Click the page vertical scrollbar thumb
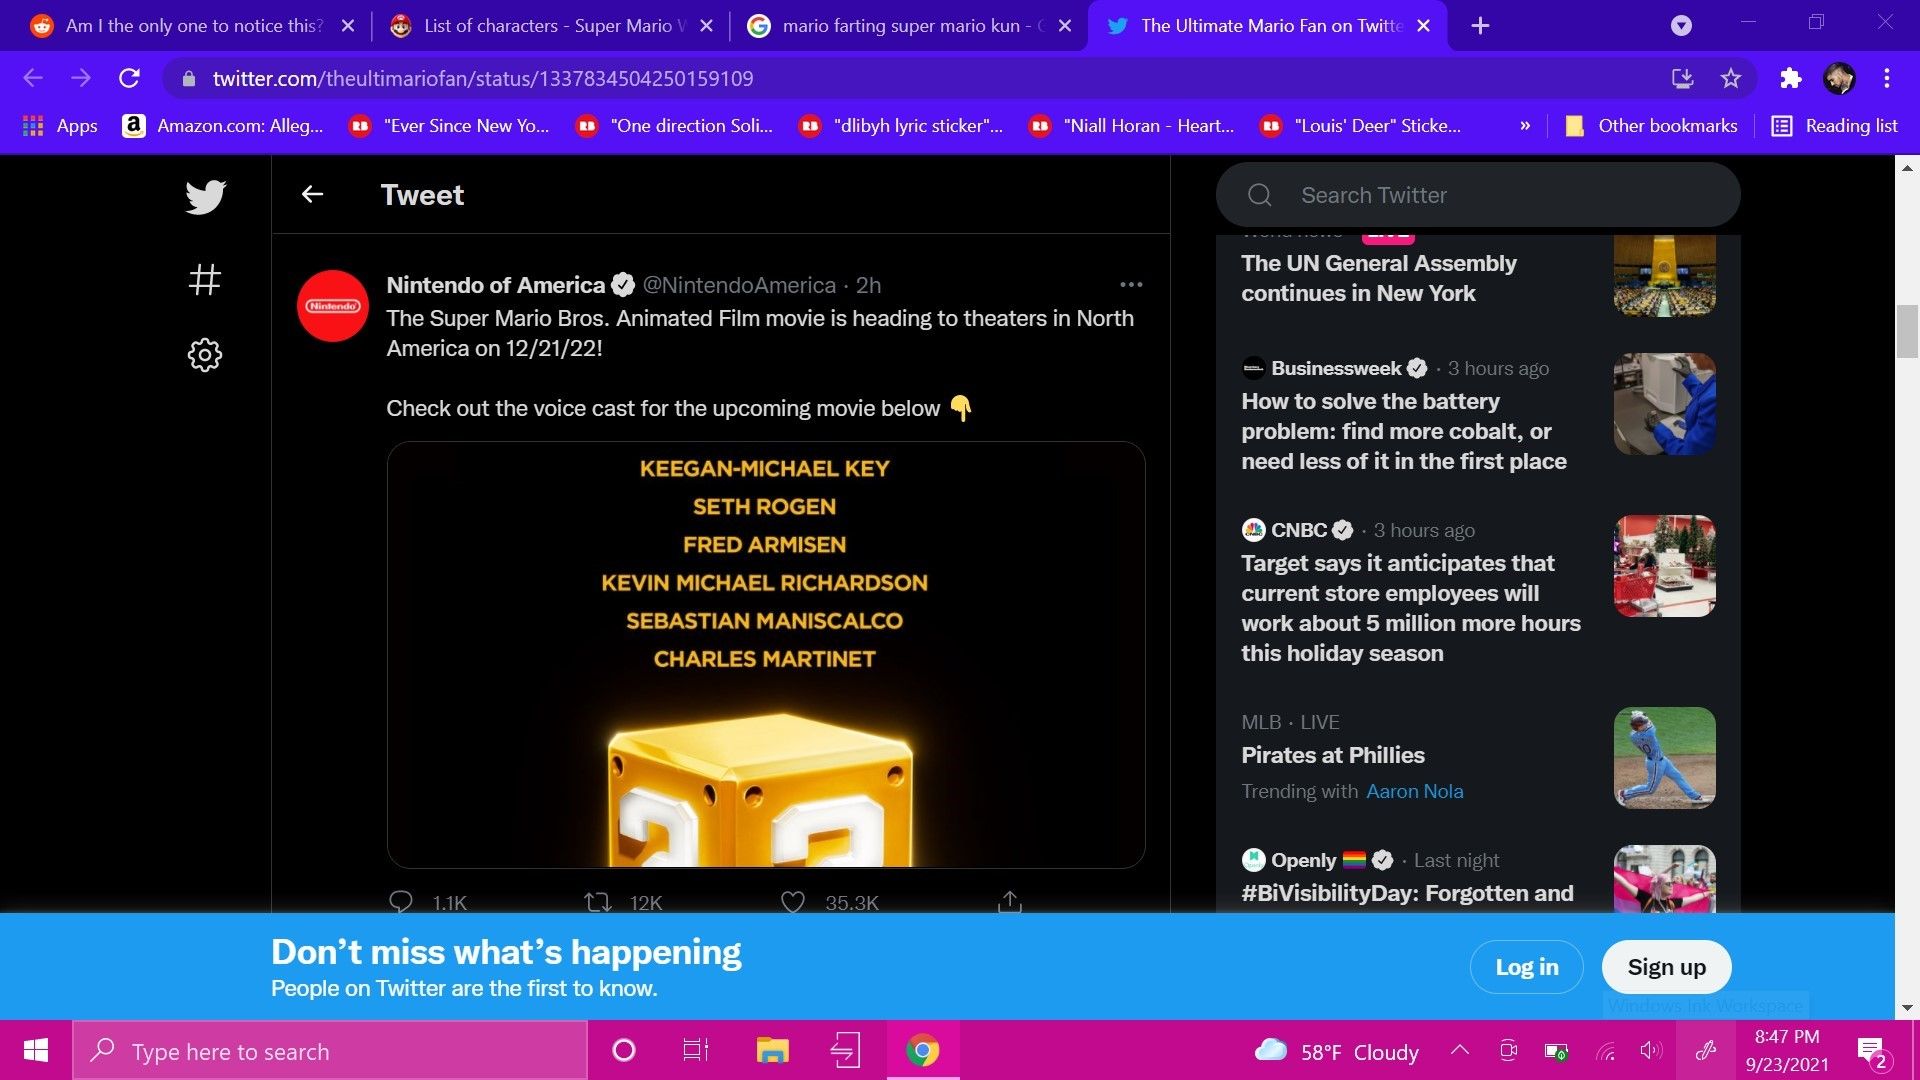Viewport: 1920px width, 1080px height. tap(1907, 332)
